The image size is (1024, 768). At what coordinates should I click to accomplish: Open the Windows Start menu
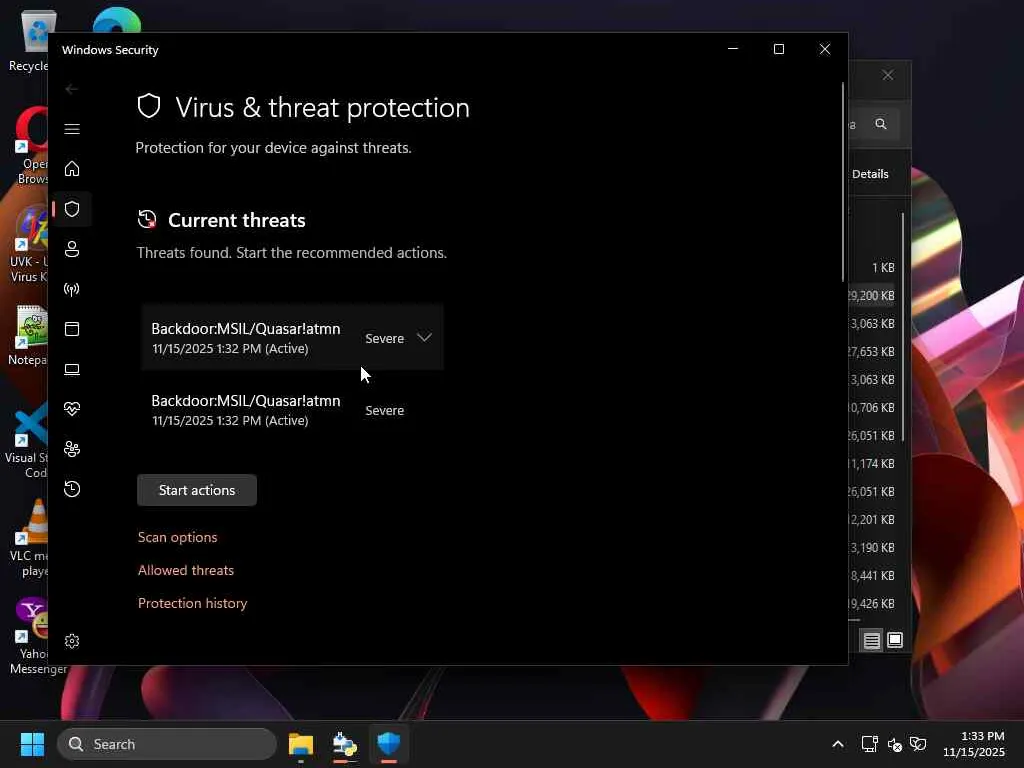tap(32, 744)
